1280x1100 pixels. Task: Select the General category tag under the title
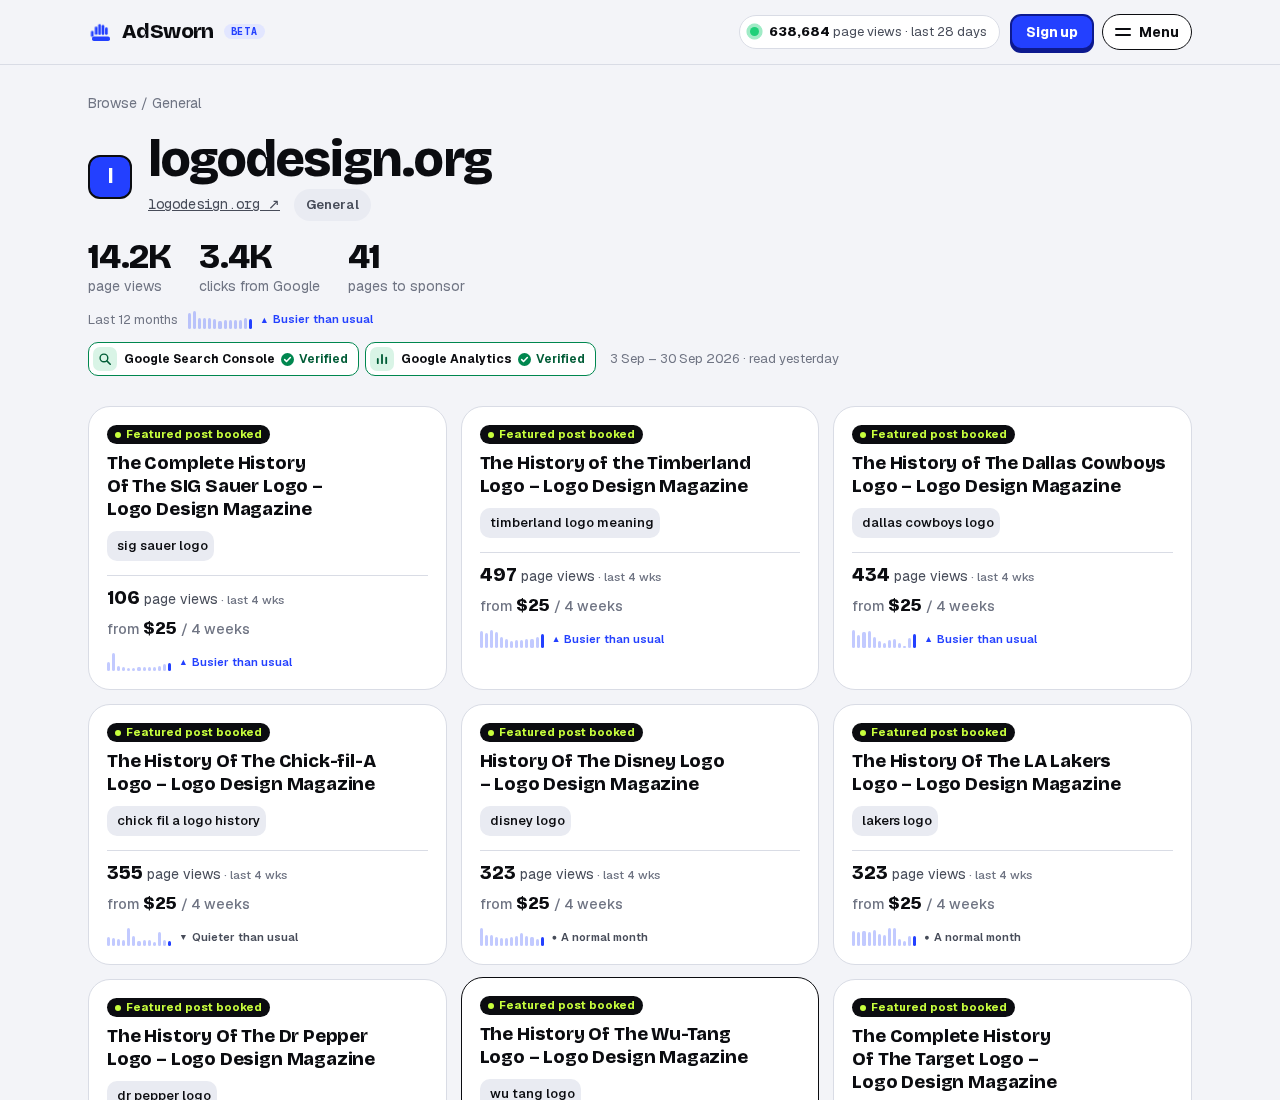[332, 205]
